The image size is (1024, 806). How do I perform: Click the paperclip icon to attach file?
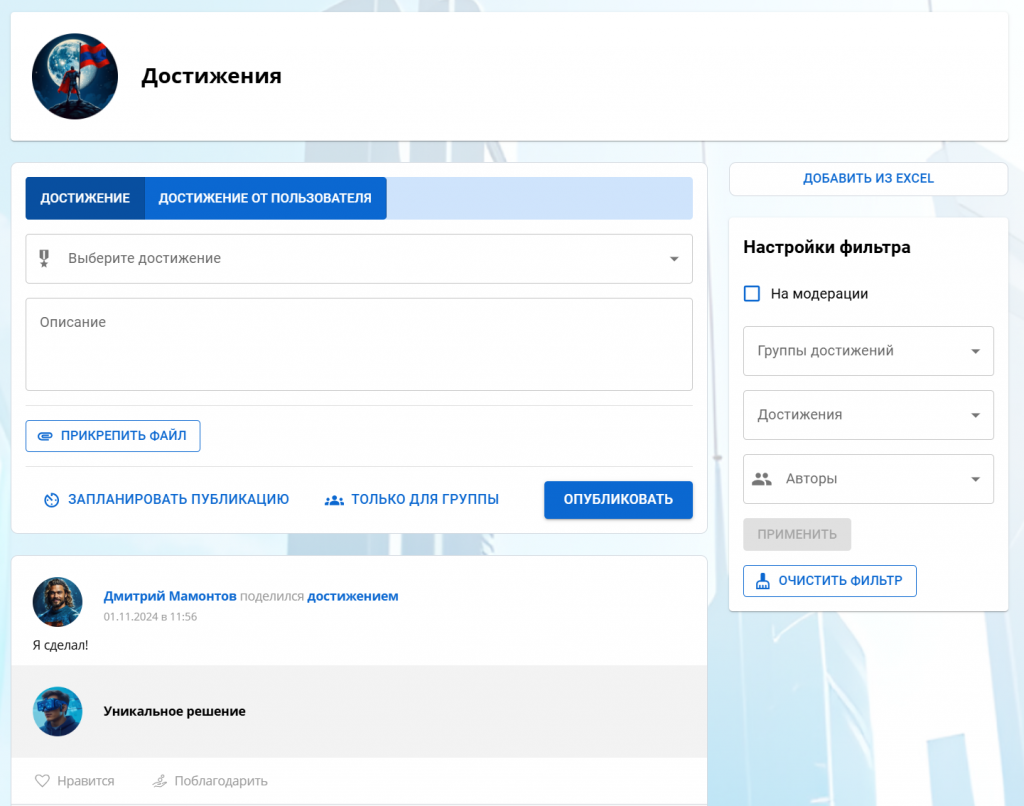[45, 436]
